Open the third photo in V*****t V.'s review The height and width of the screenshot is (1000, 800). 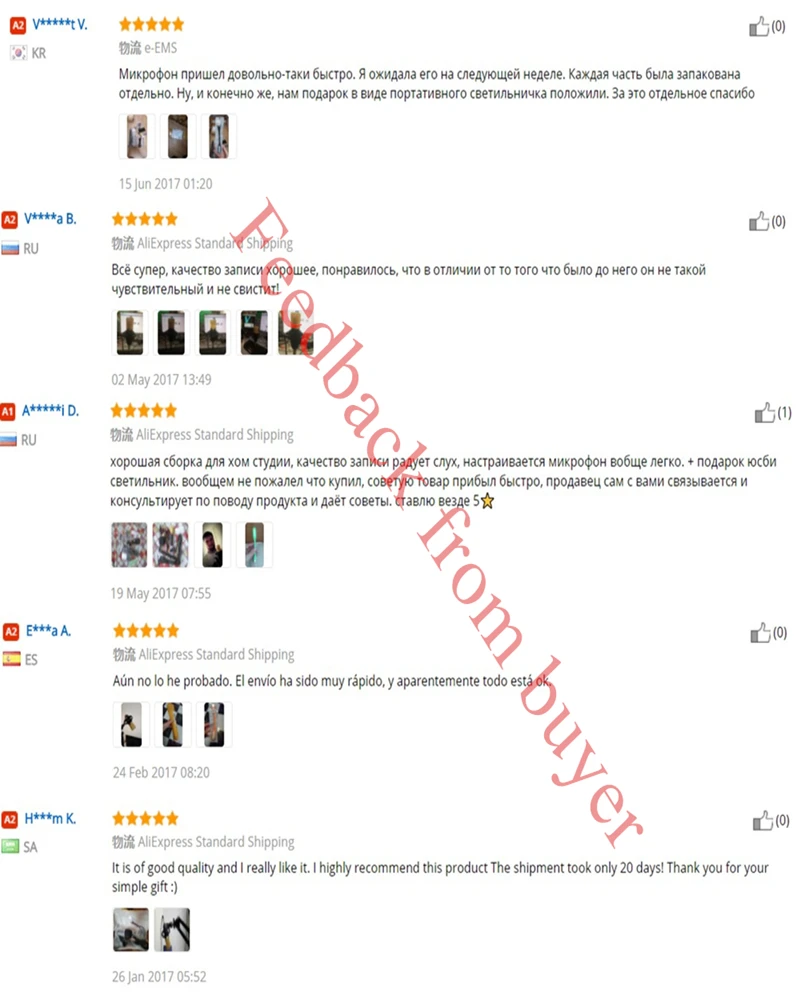click(219, 136)
